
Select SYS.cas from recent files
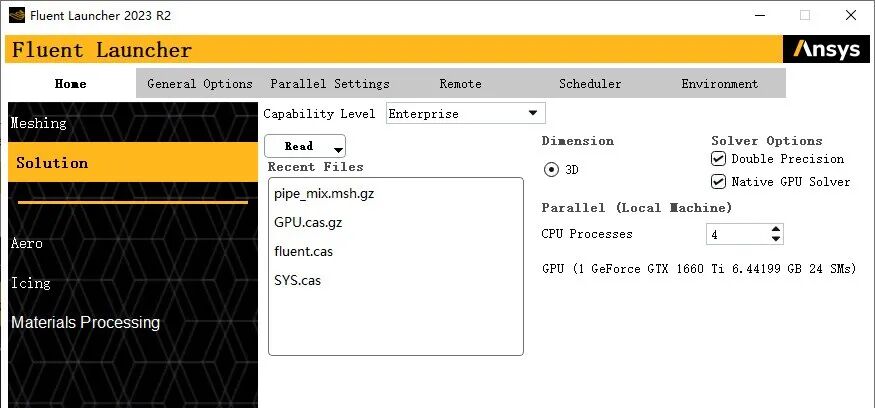pyautogui.click(x=297, y=280)
